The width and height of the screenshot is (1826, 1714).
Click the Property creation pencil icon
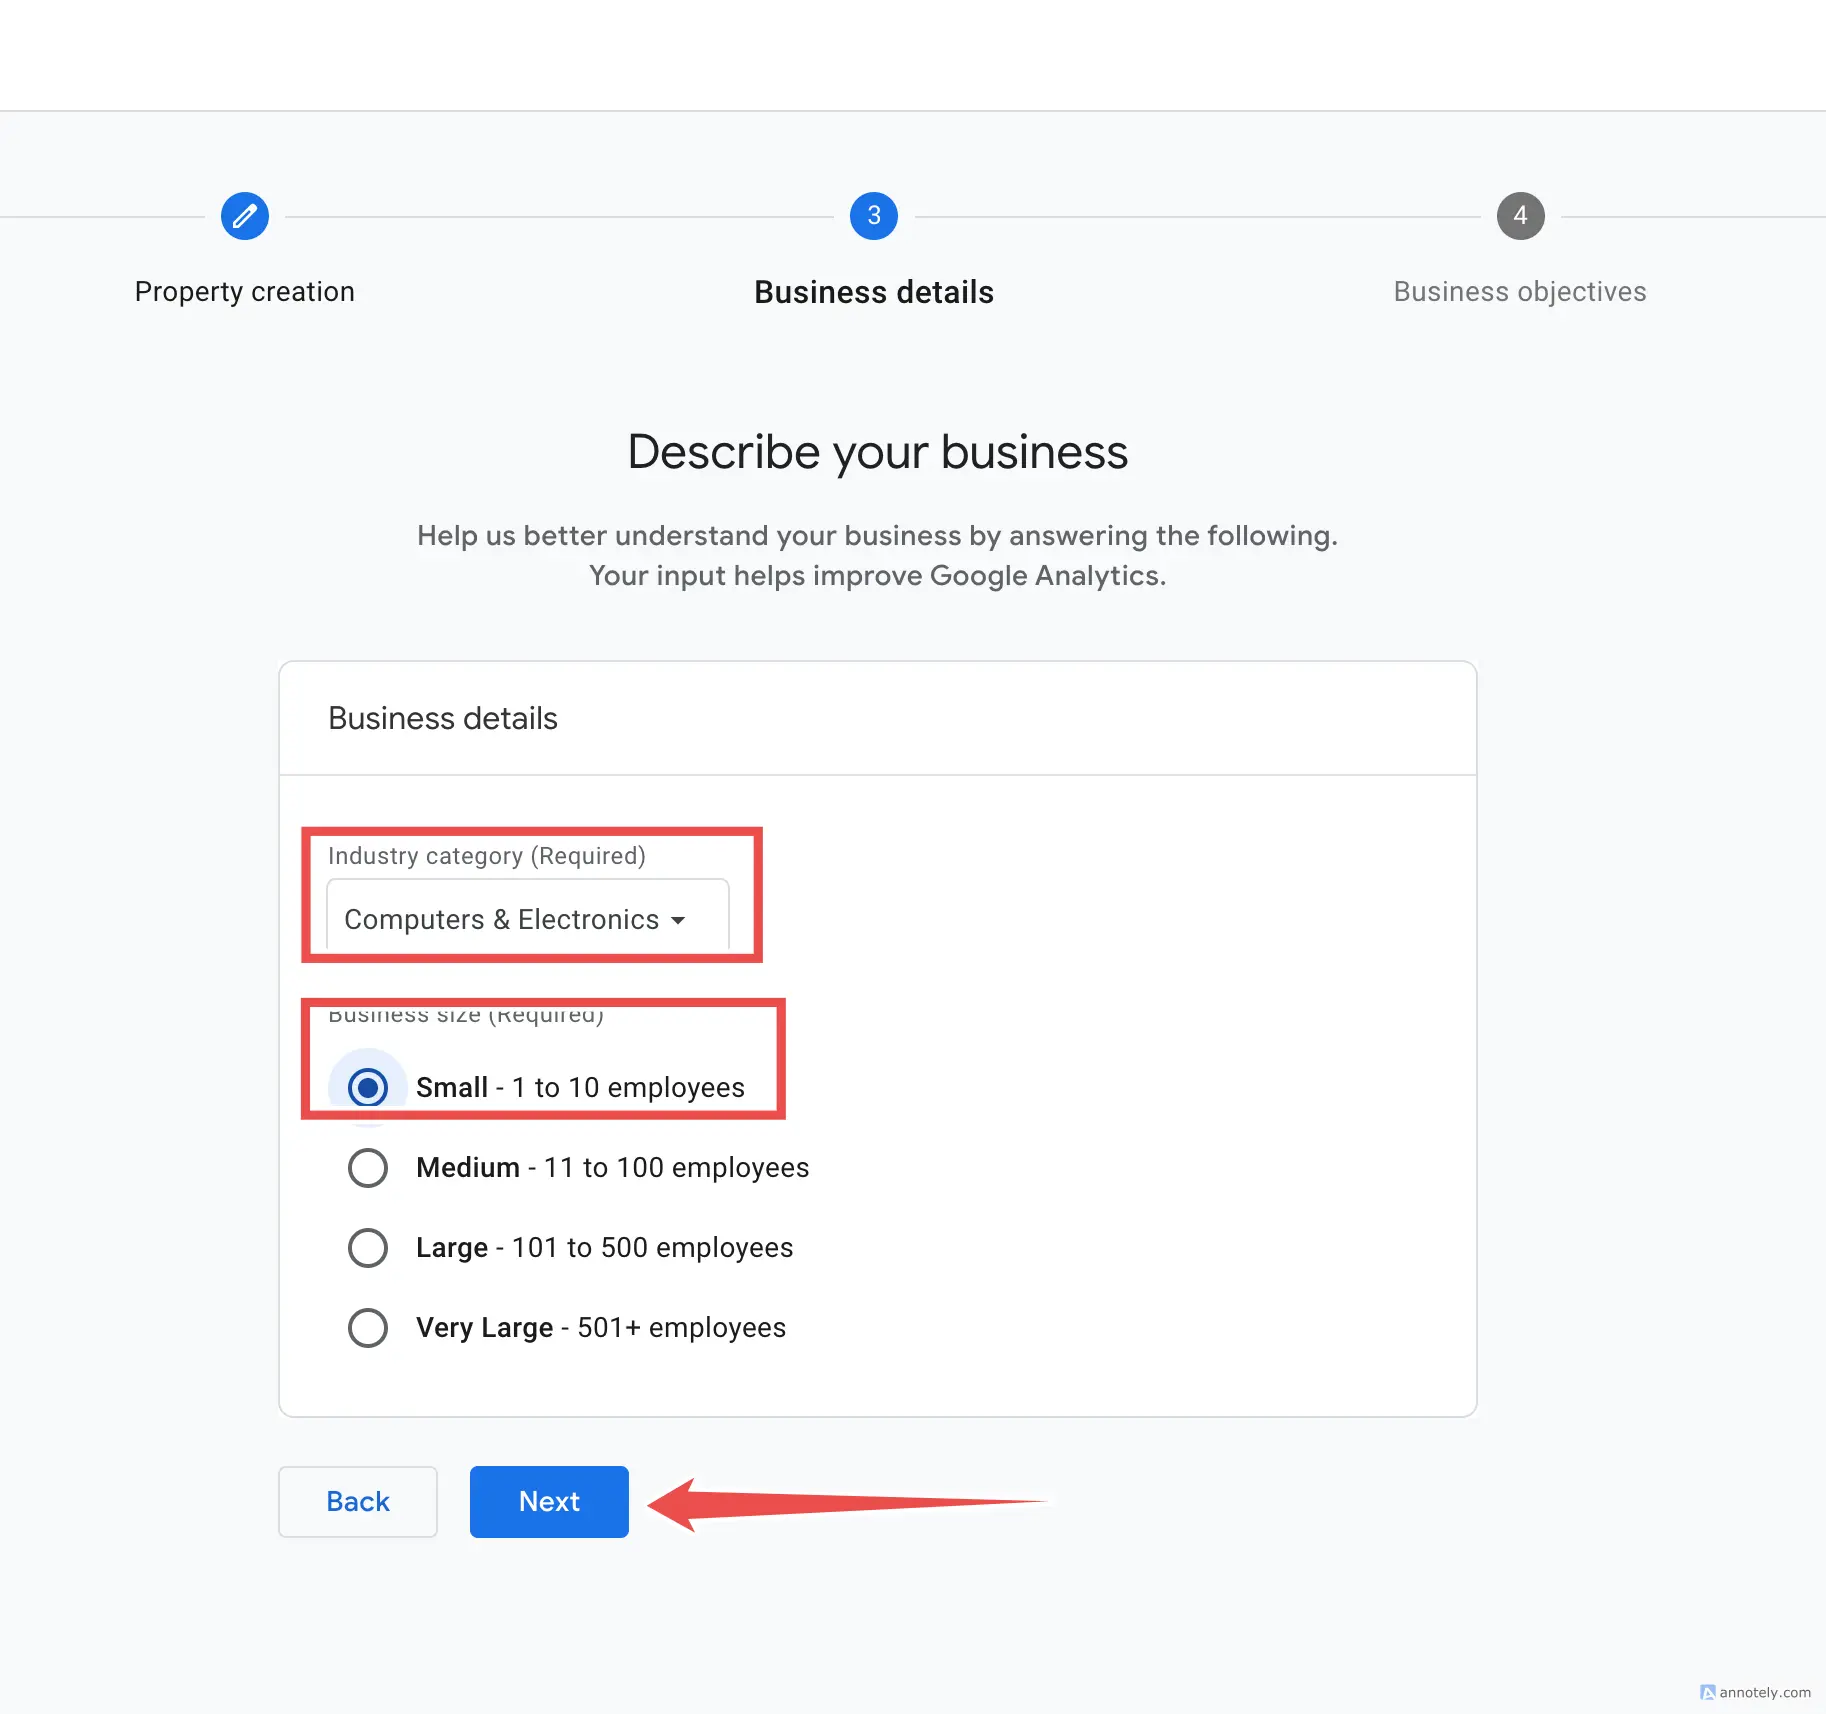click(x=244, y=216)
